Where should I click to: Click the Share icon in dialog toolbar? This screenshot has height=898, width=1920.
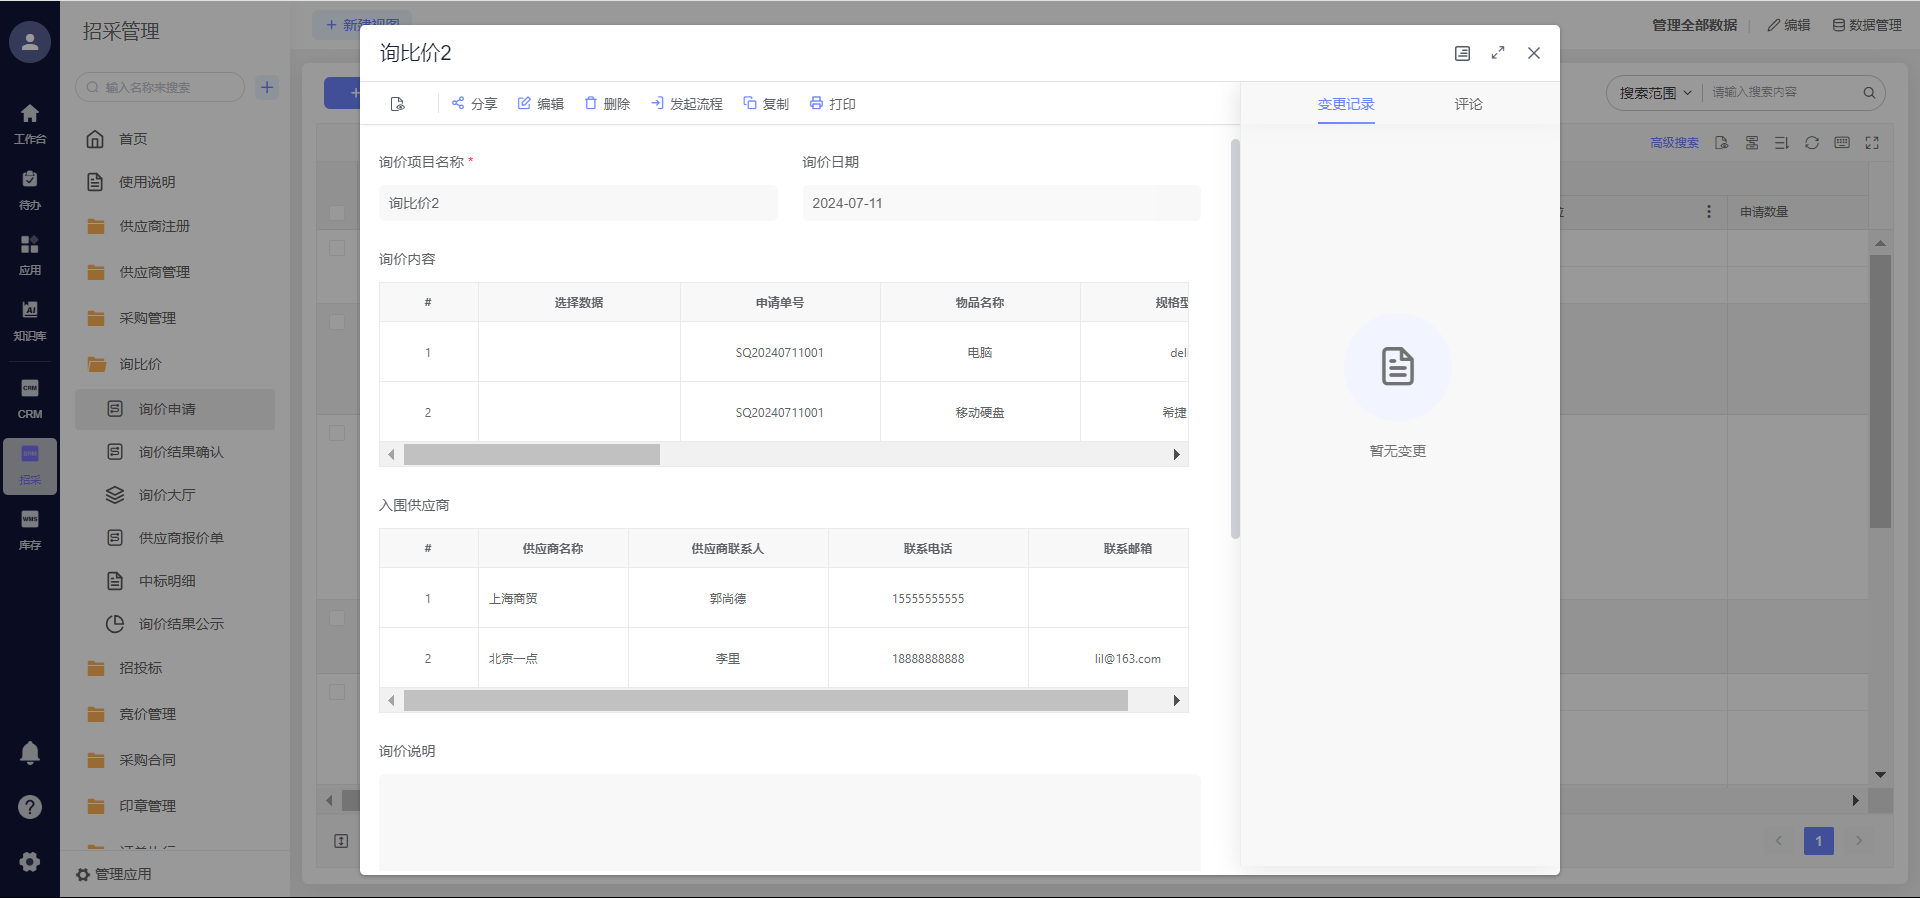[458, 103]
